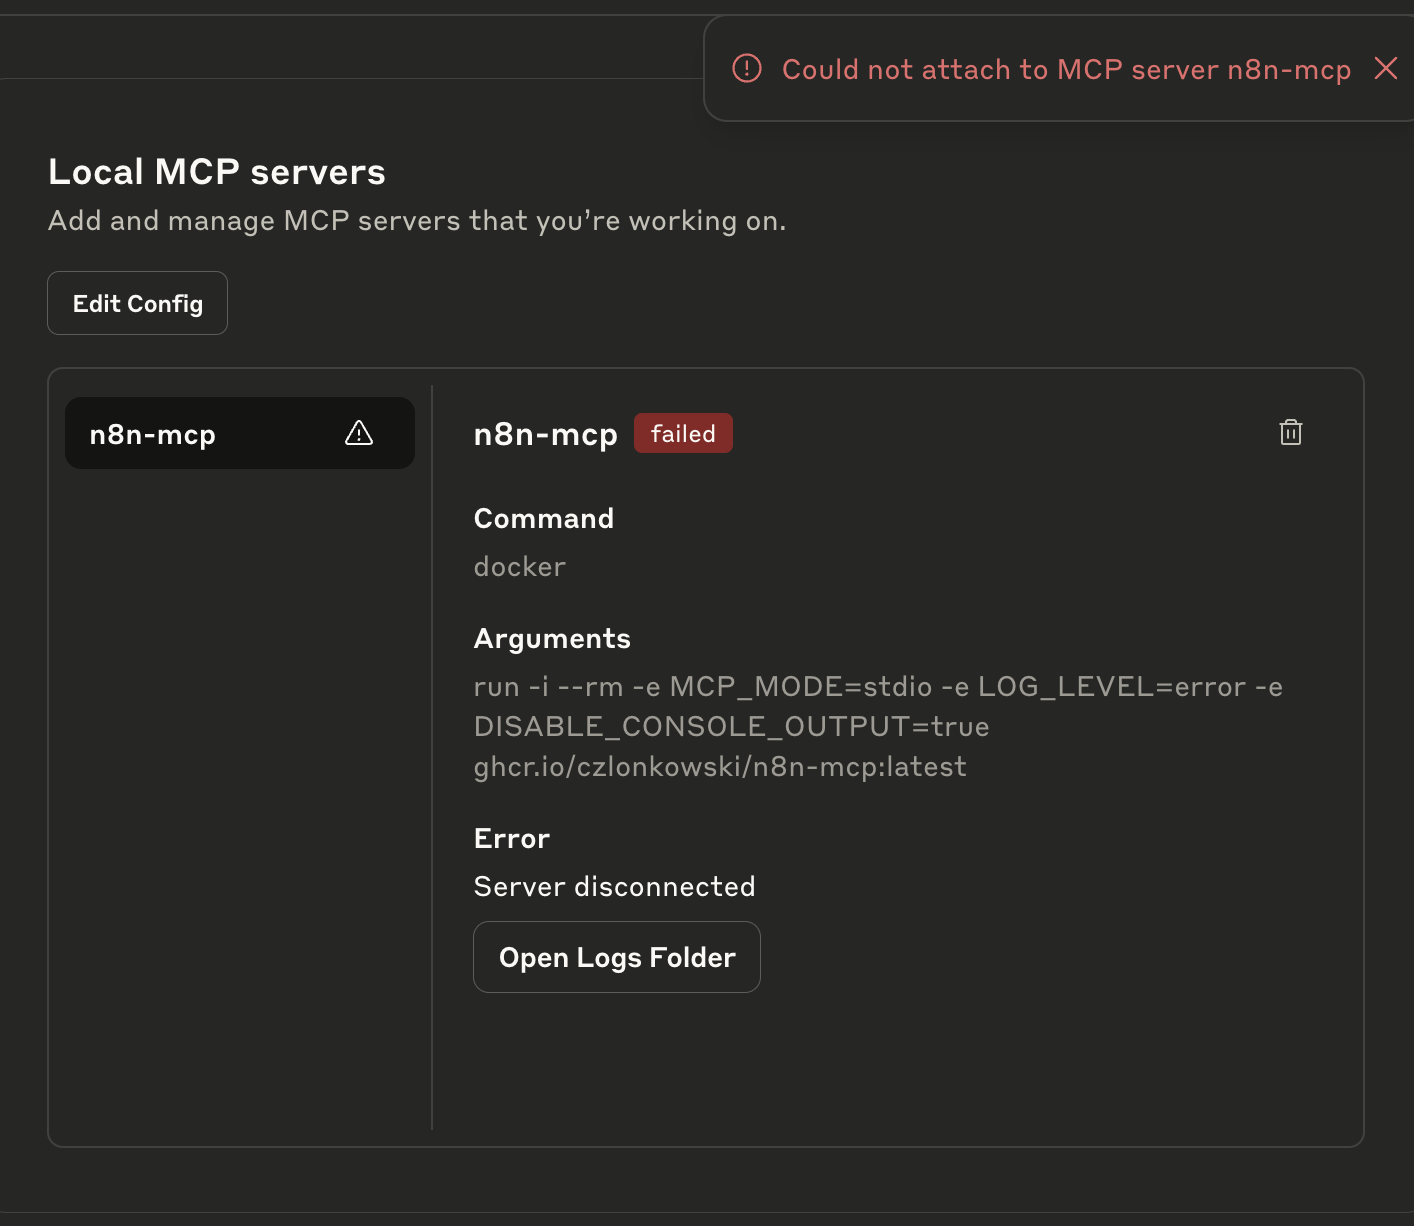Select n8n-mcp in the server list
This screenshot has width=1414, height=1226.
point(153,434)
